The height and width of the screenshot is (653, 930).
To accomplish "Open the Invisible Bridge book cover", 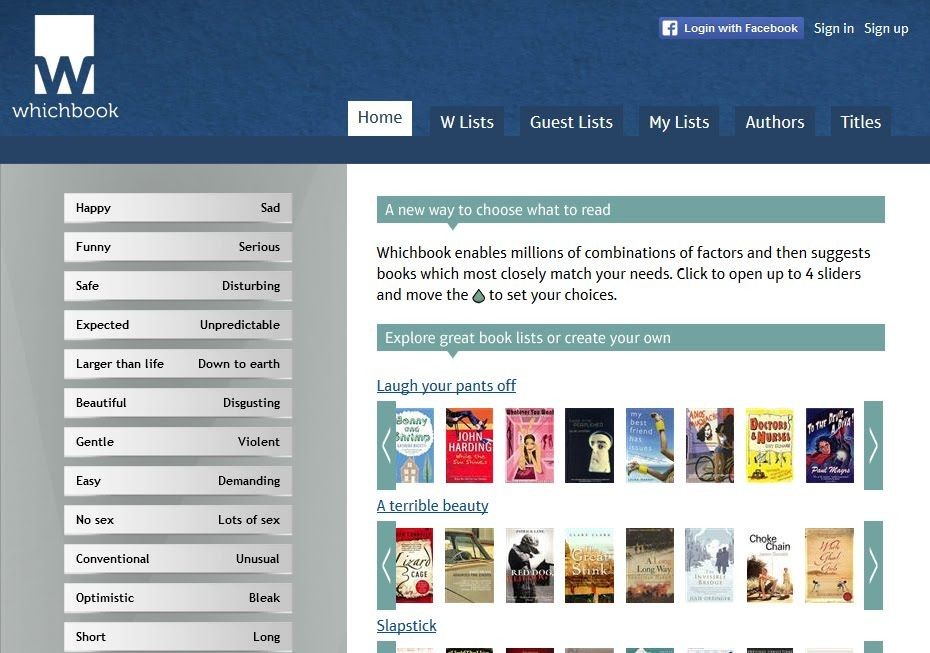I will 709,565.
